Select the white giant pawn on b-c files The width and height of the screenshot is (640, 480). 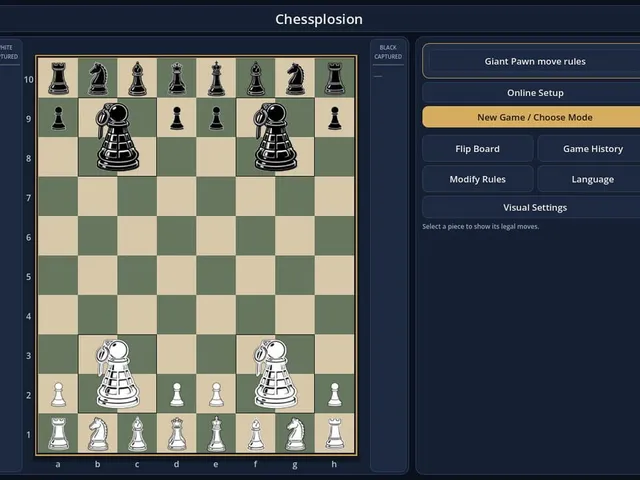coord(118,374)
